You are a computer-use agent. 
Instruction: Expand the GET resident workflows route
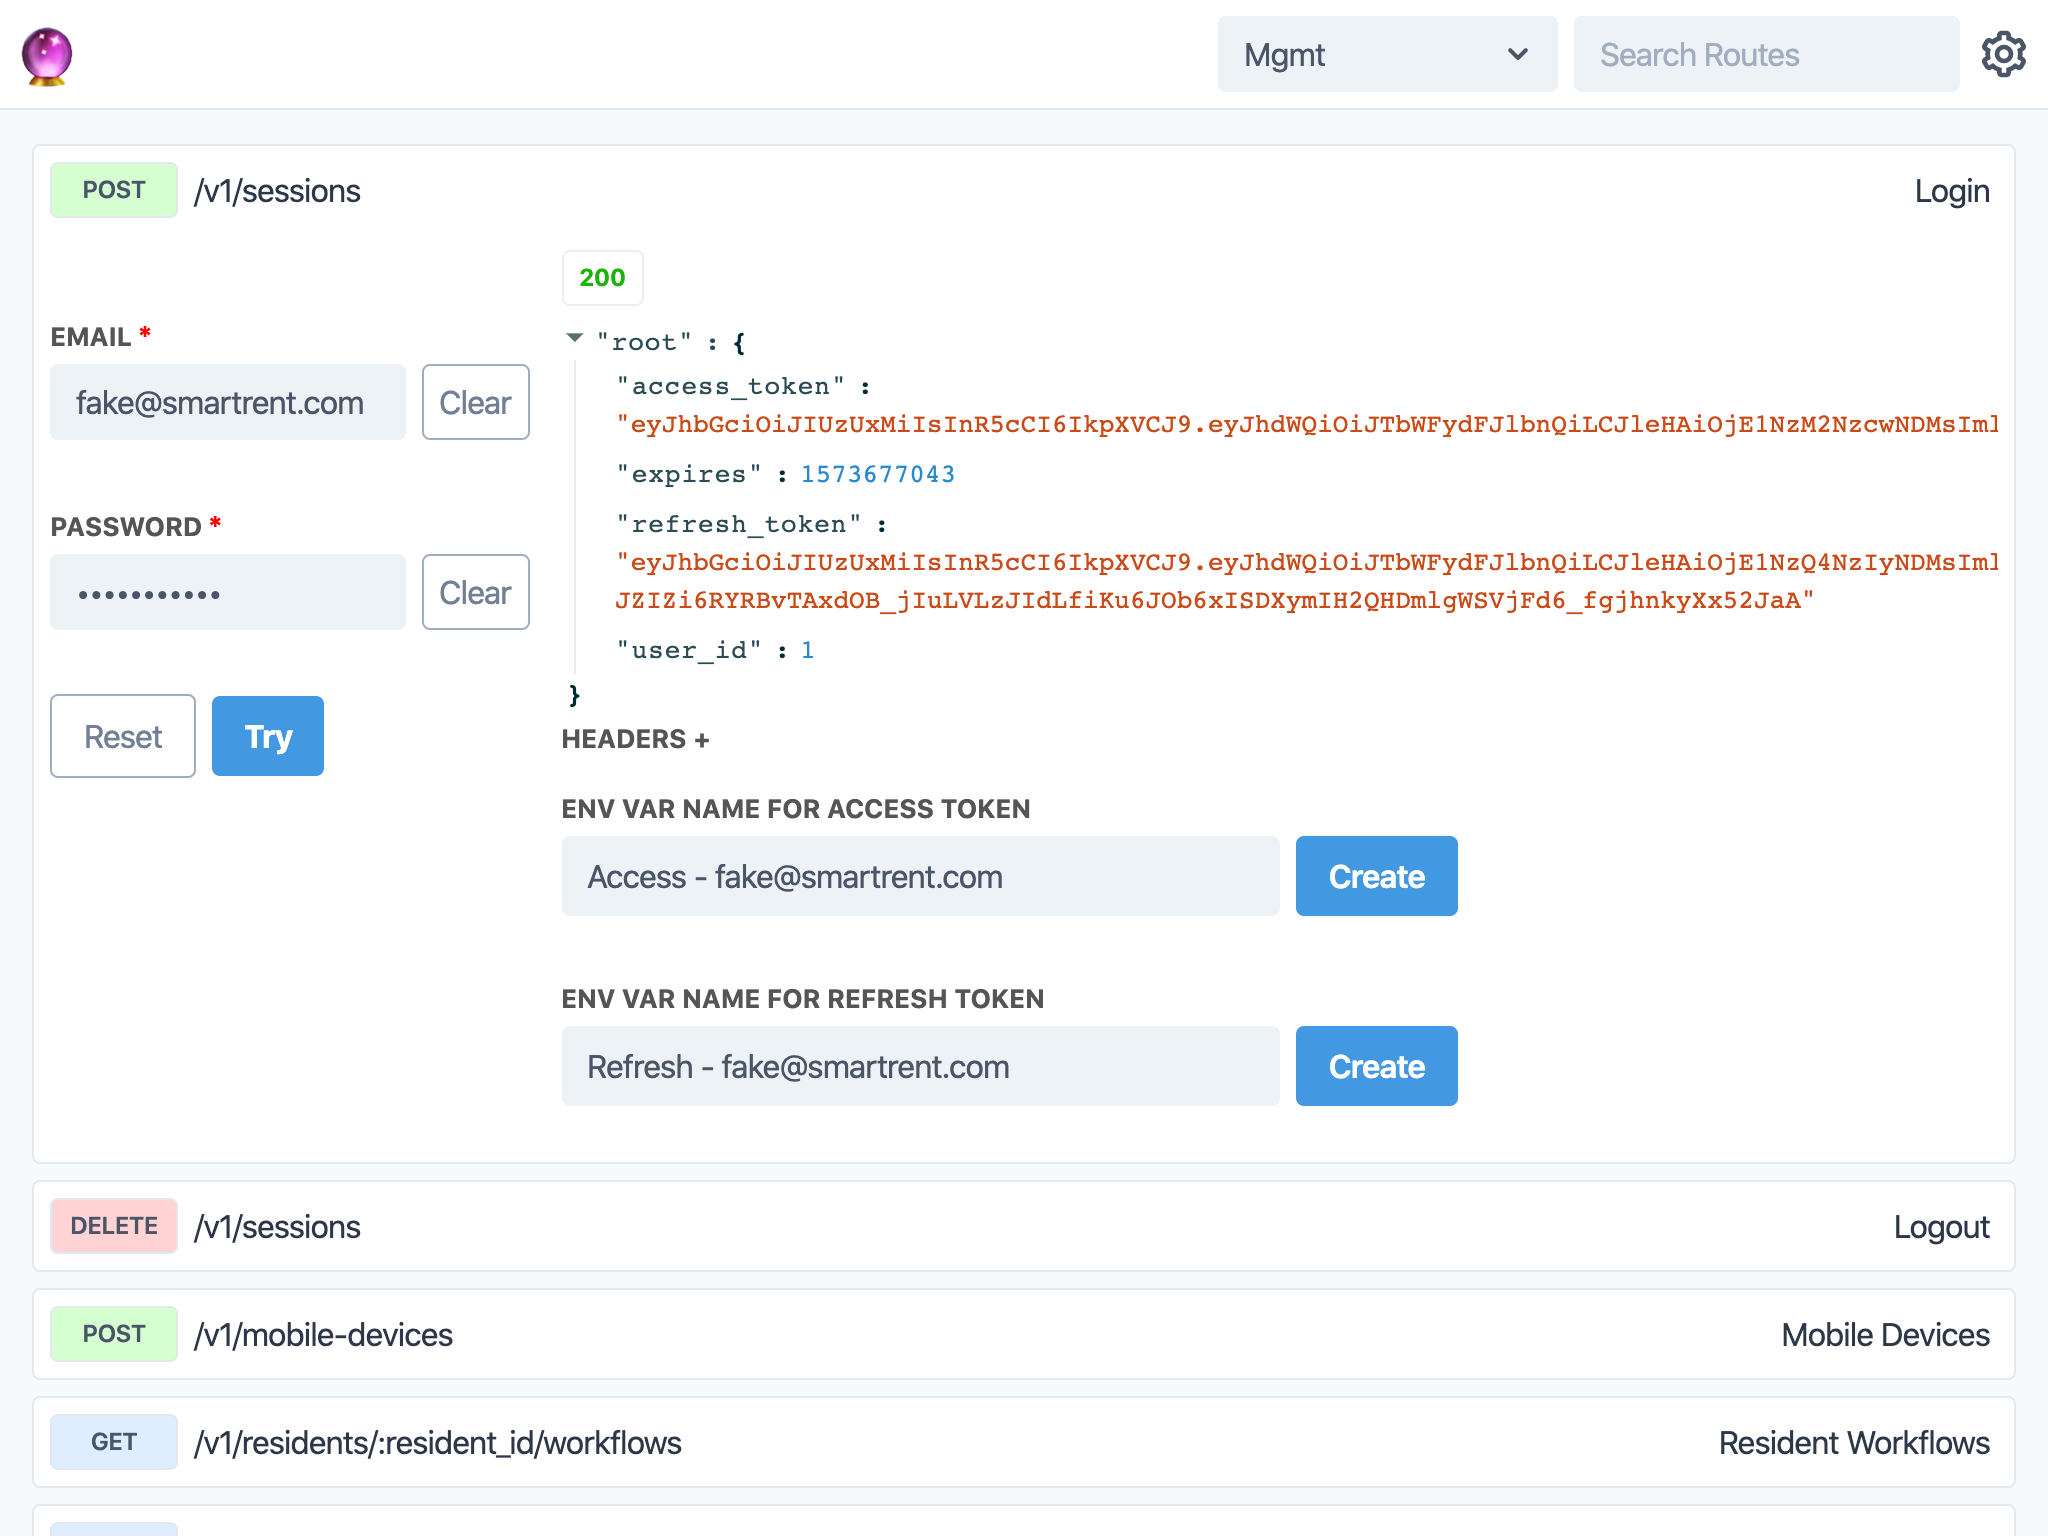[1023, 1442]
